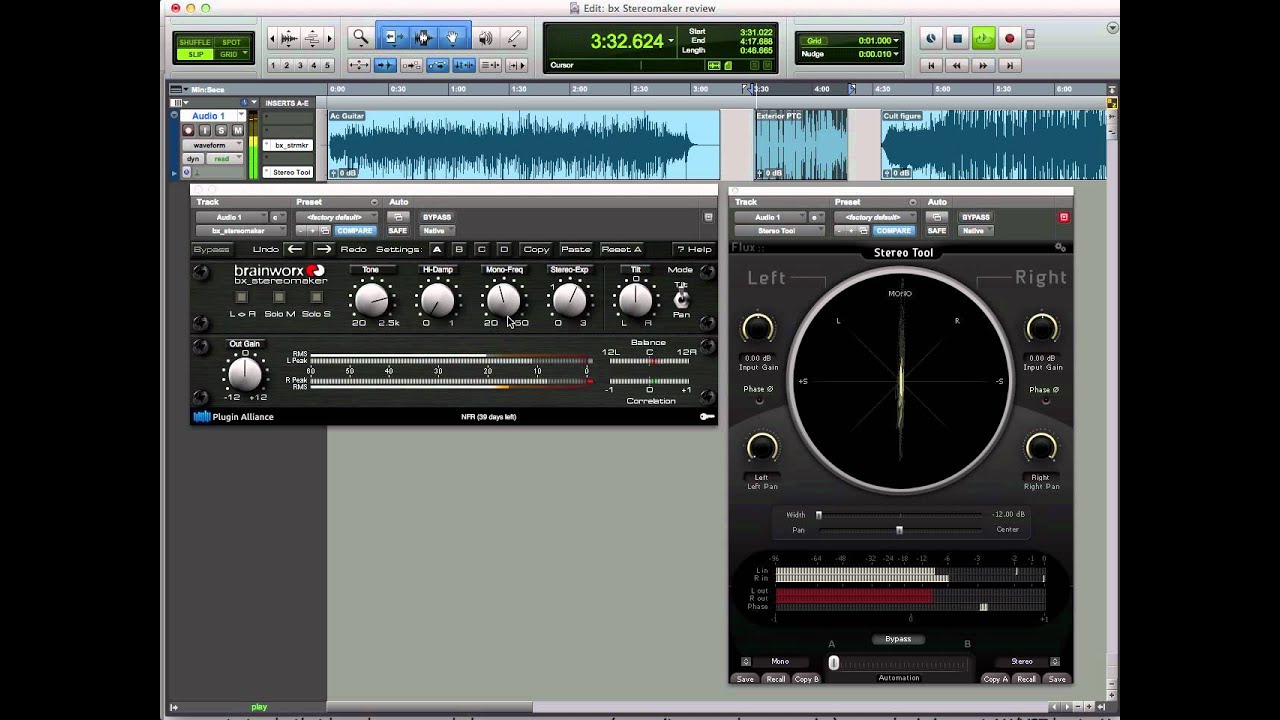Toggle Solo M in bx_stereomaker
This screenshot has width=1280, height=720.
point(279,297)
